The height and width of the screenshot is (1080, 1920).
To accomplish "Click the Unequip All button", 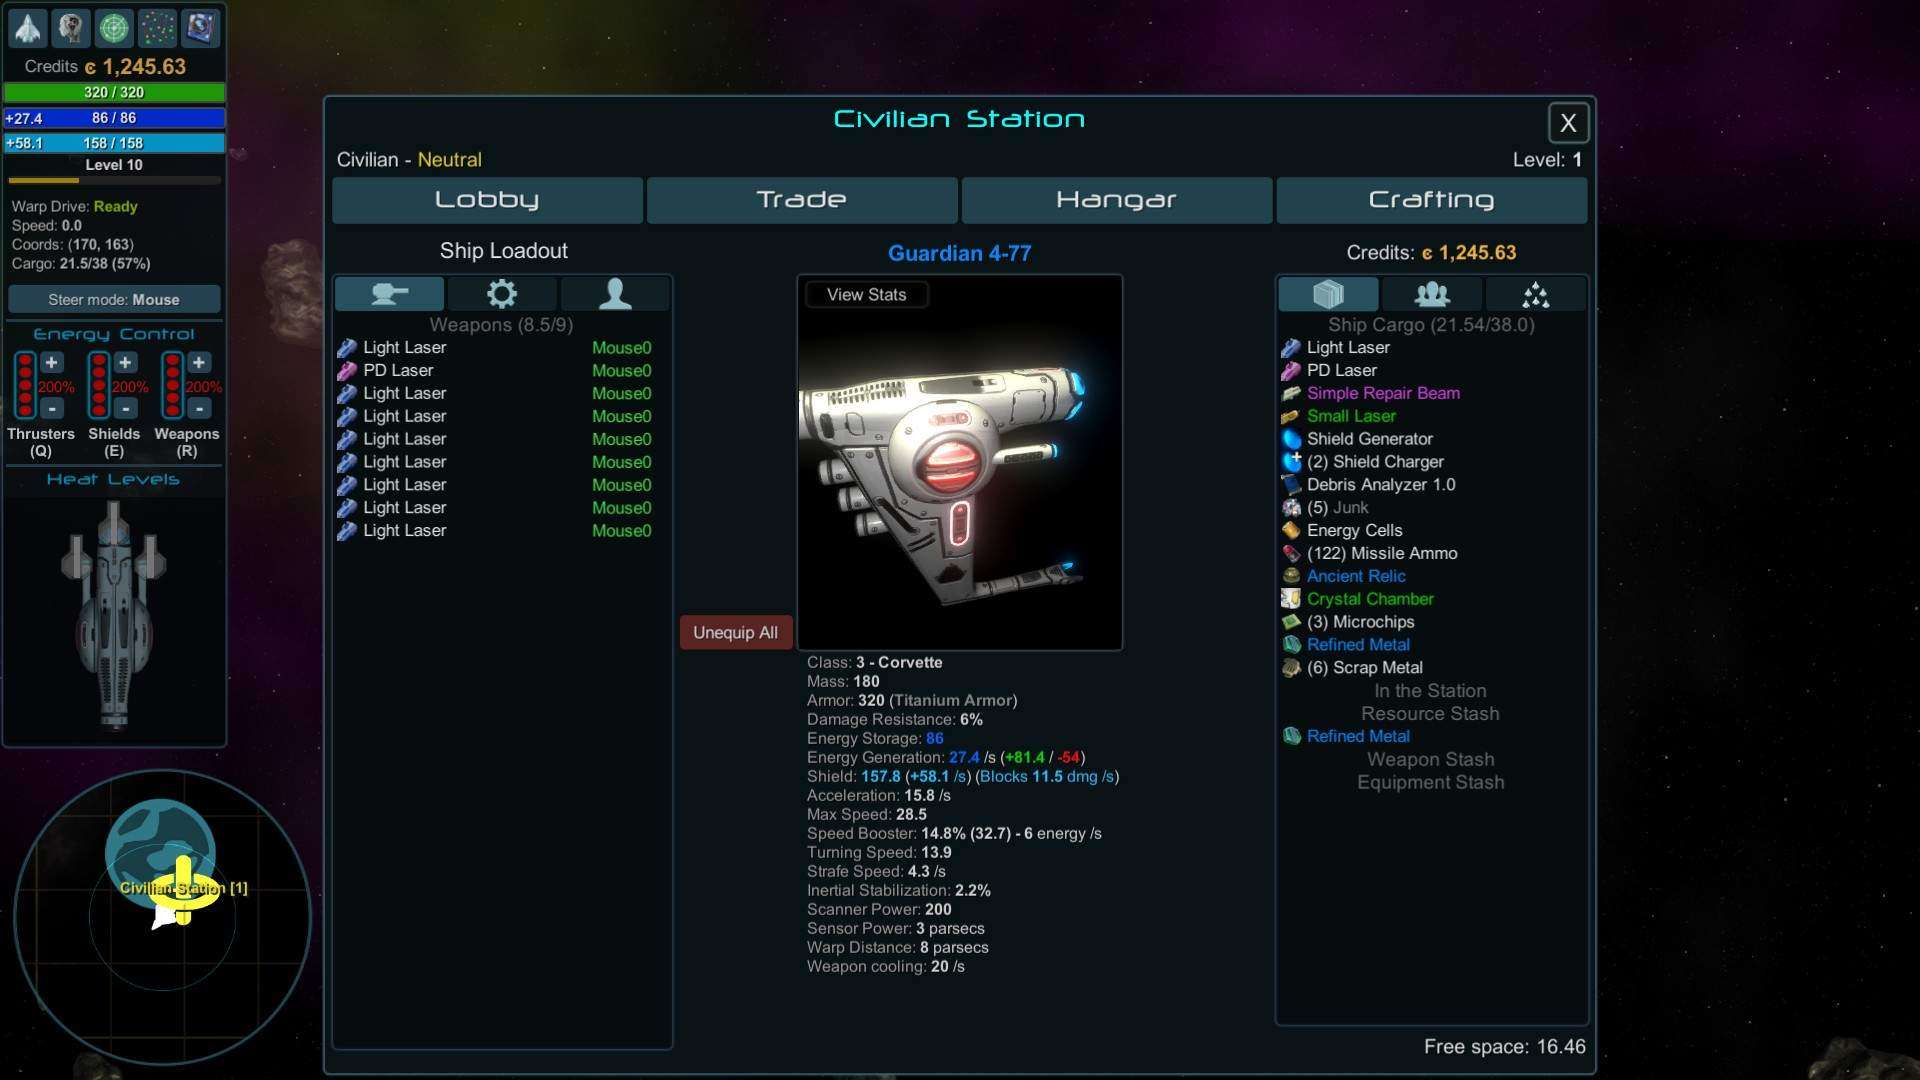I will pos(735,632).
